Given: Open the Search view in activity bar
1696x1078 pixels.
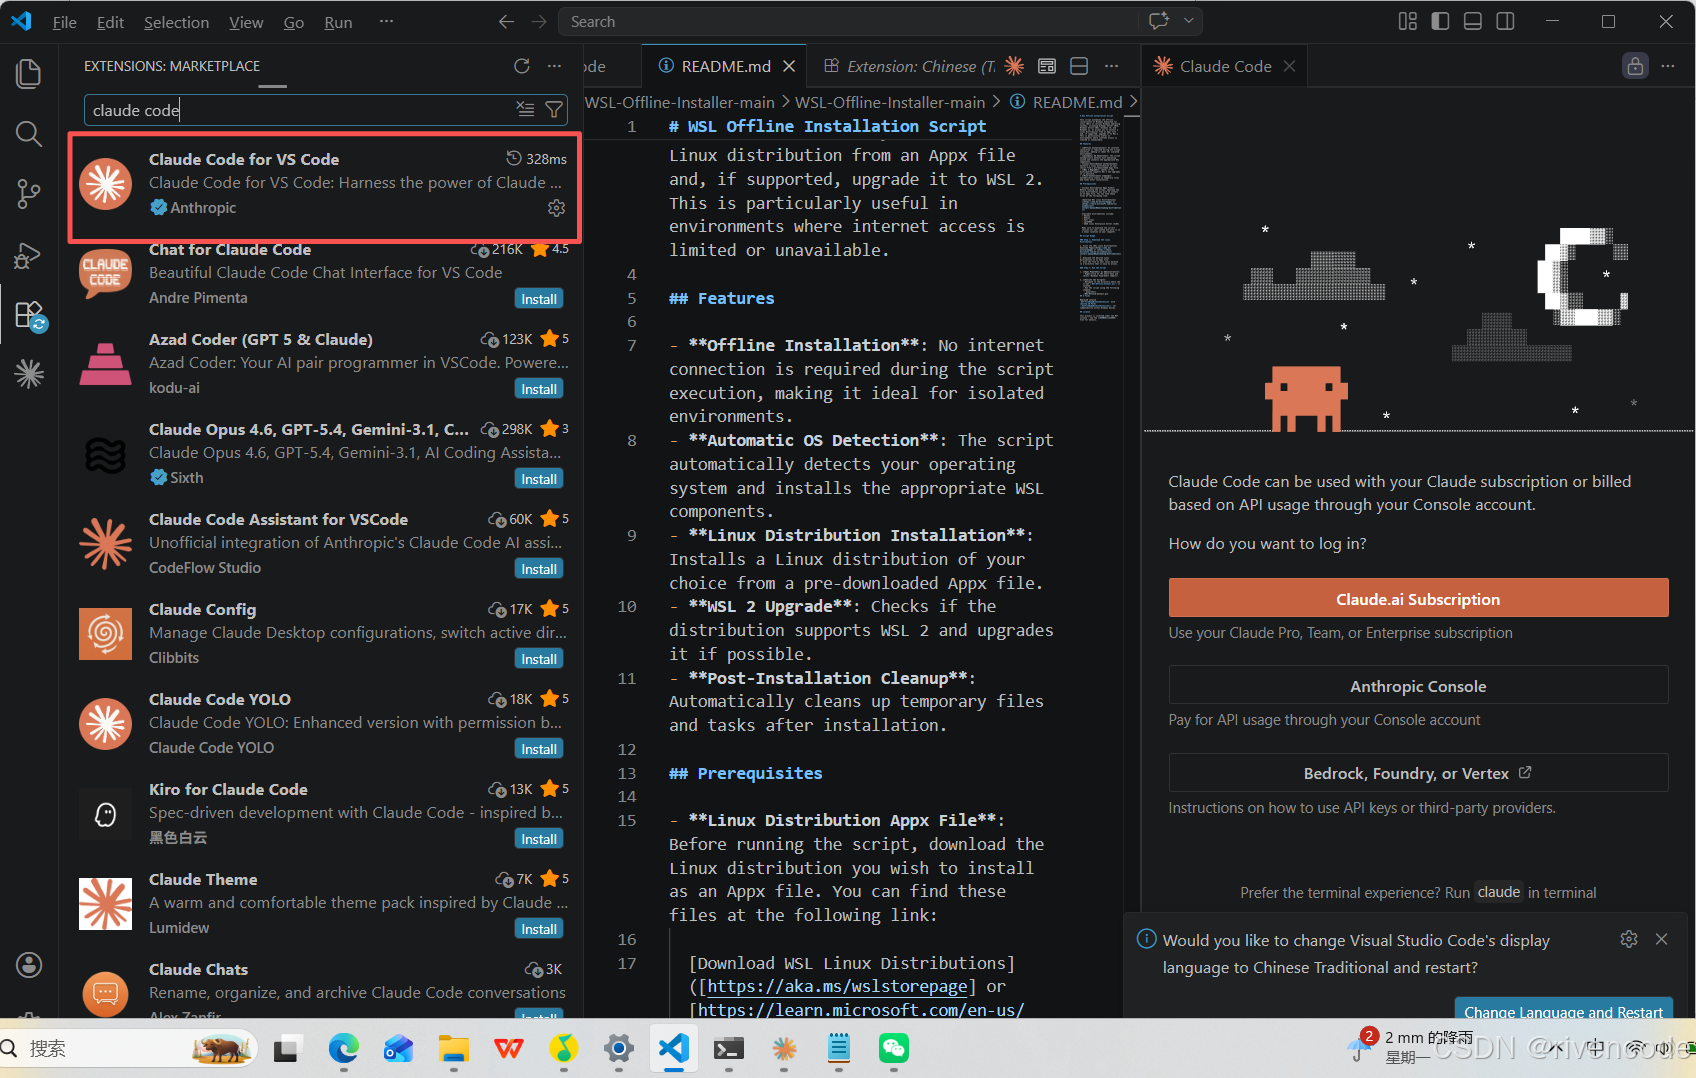Looking at the screenshot, I should [29, 134].
